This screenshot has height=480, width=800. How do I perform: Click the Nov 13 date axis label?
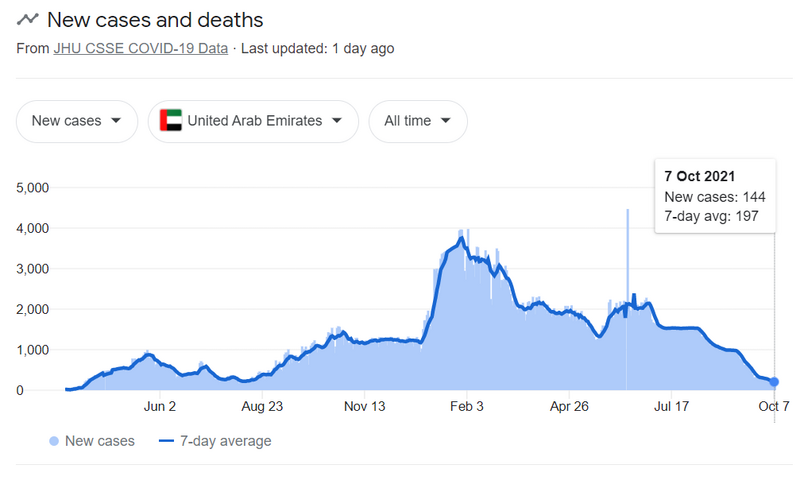coord(364,407)
